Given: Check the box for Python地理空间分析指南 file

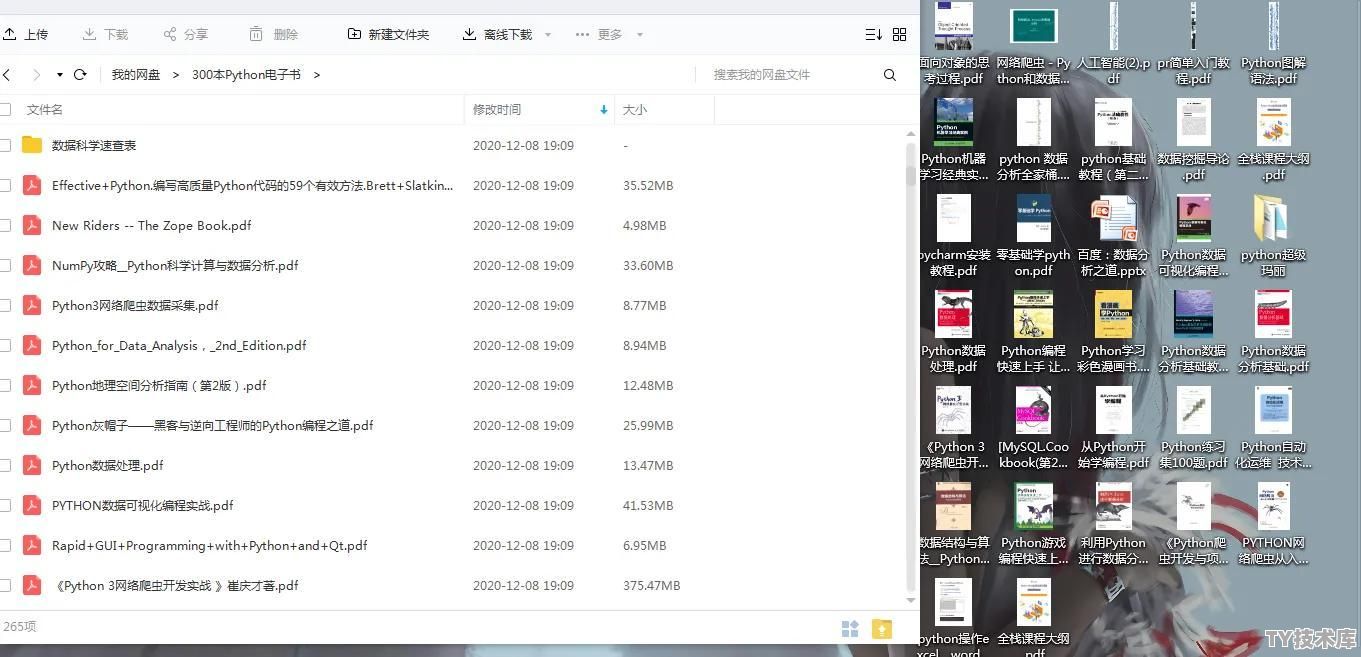Looking at the screenshot, I should [5, 385].
